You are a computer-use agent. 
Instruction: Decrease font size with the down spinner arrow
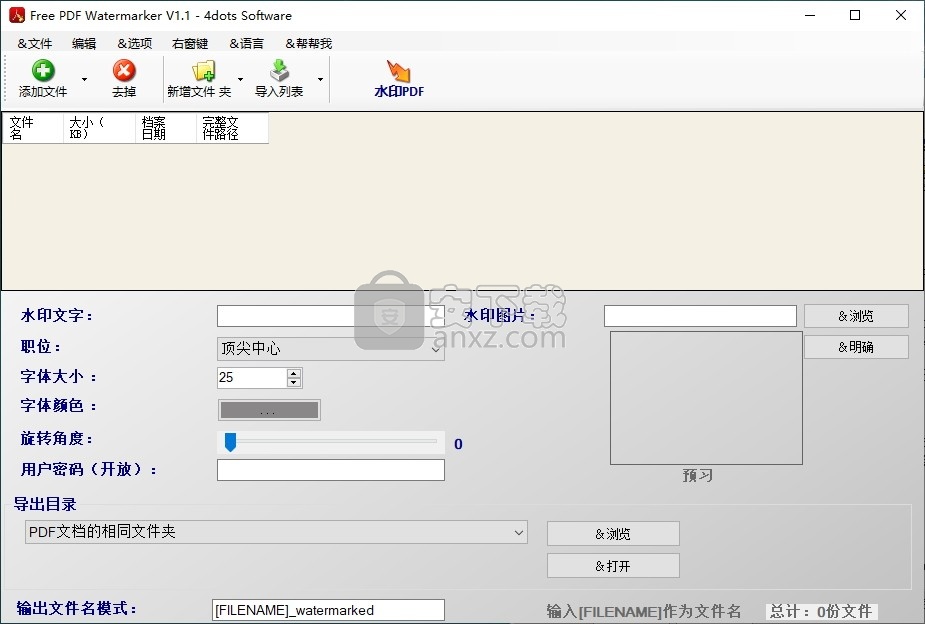[x=294, y=382]
